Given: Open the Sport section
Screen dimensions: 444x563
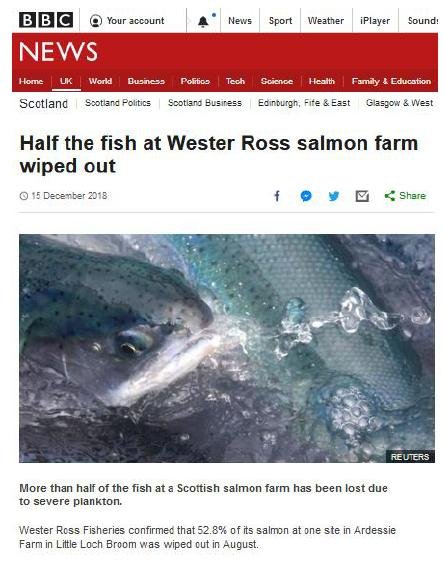Looking at the screenshot, I should click(280, 21).
